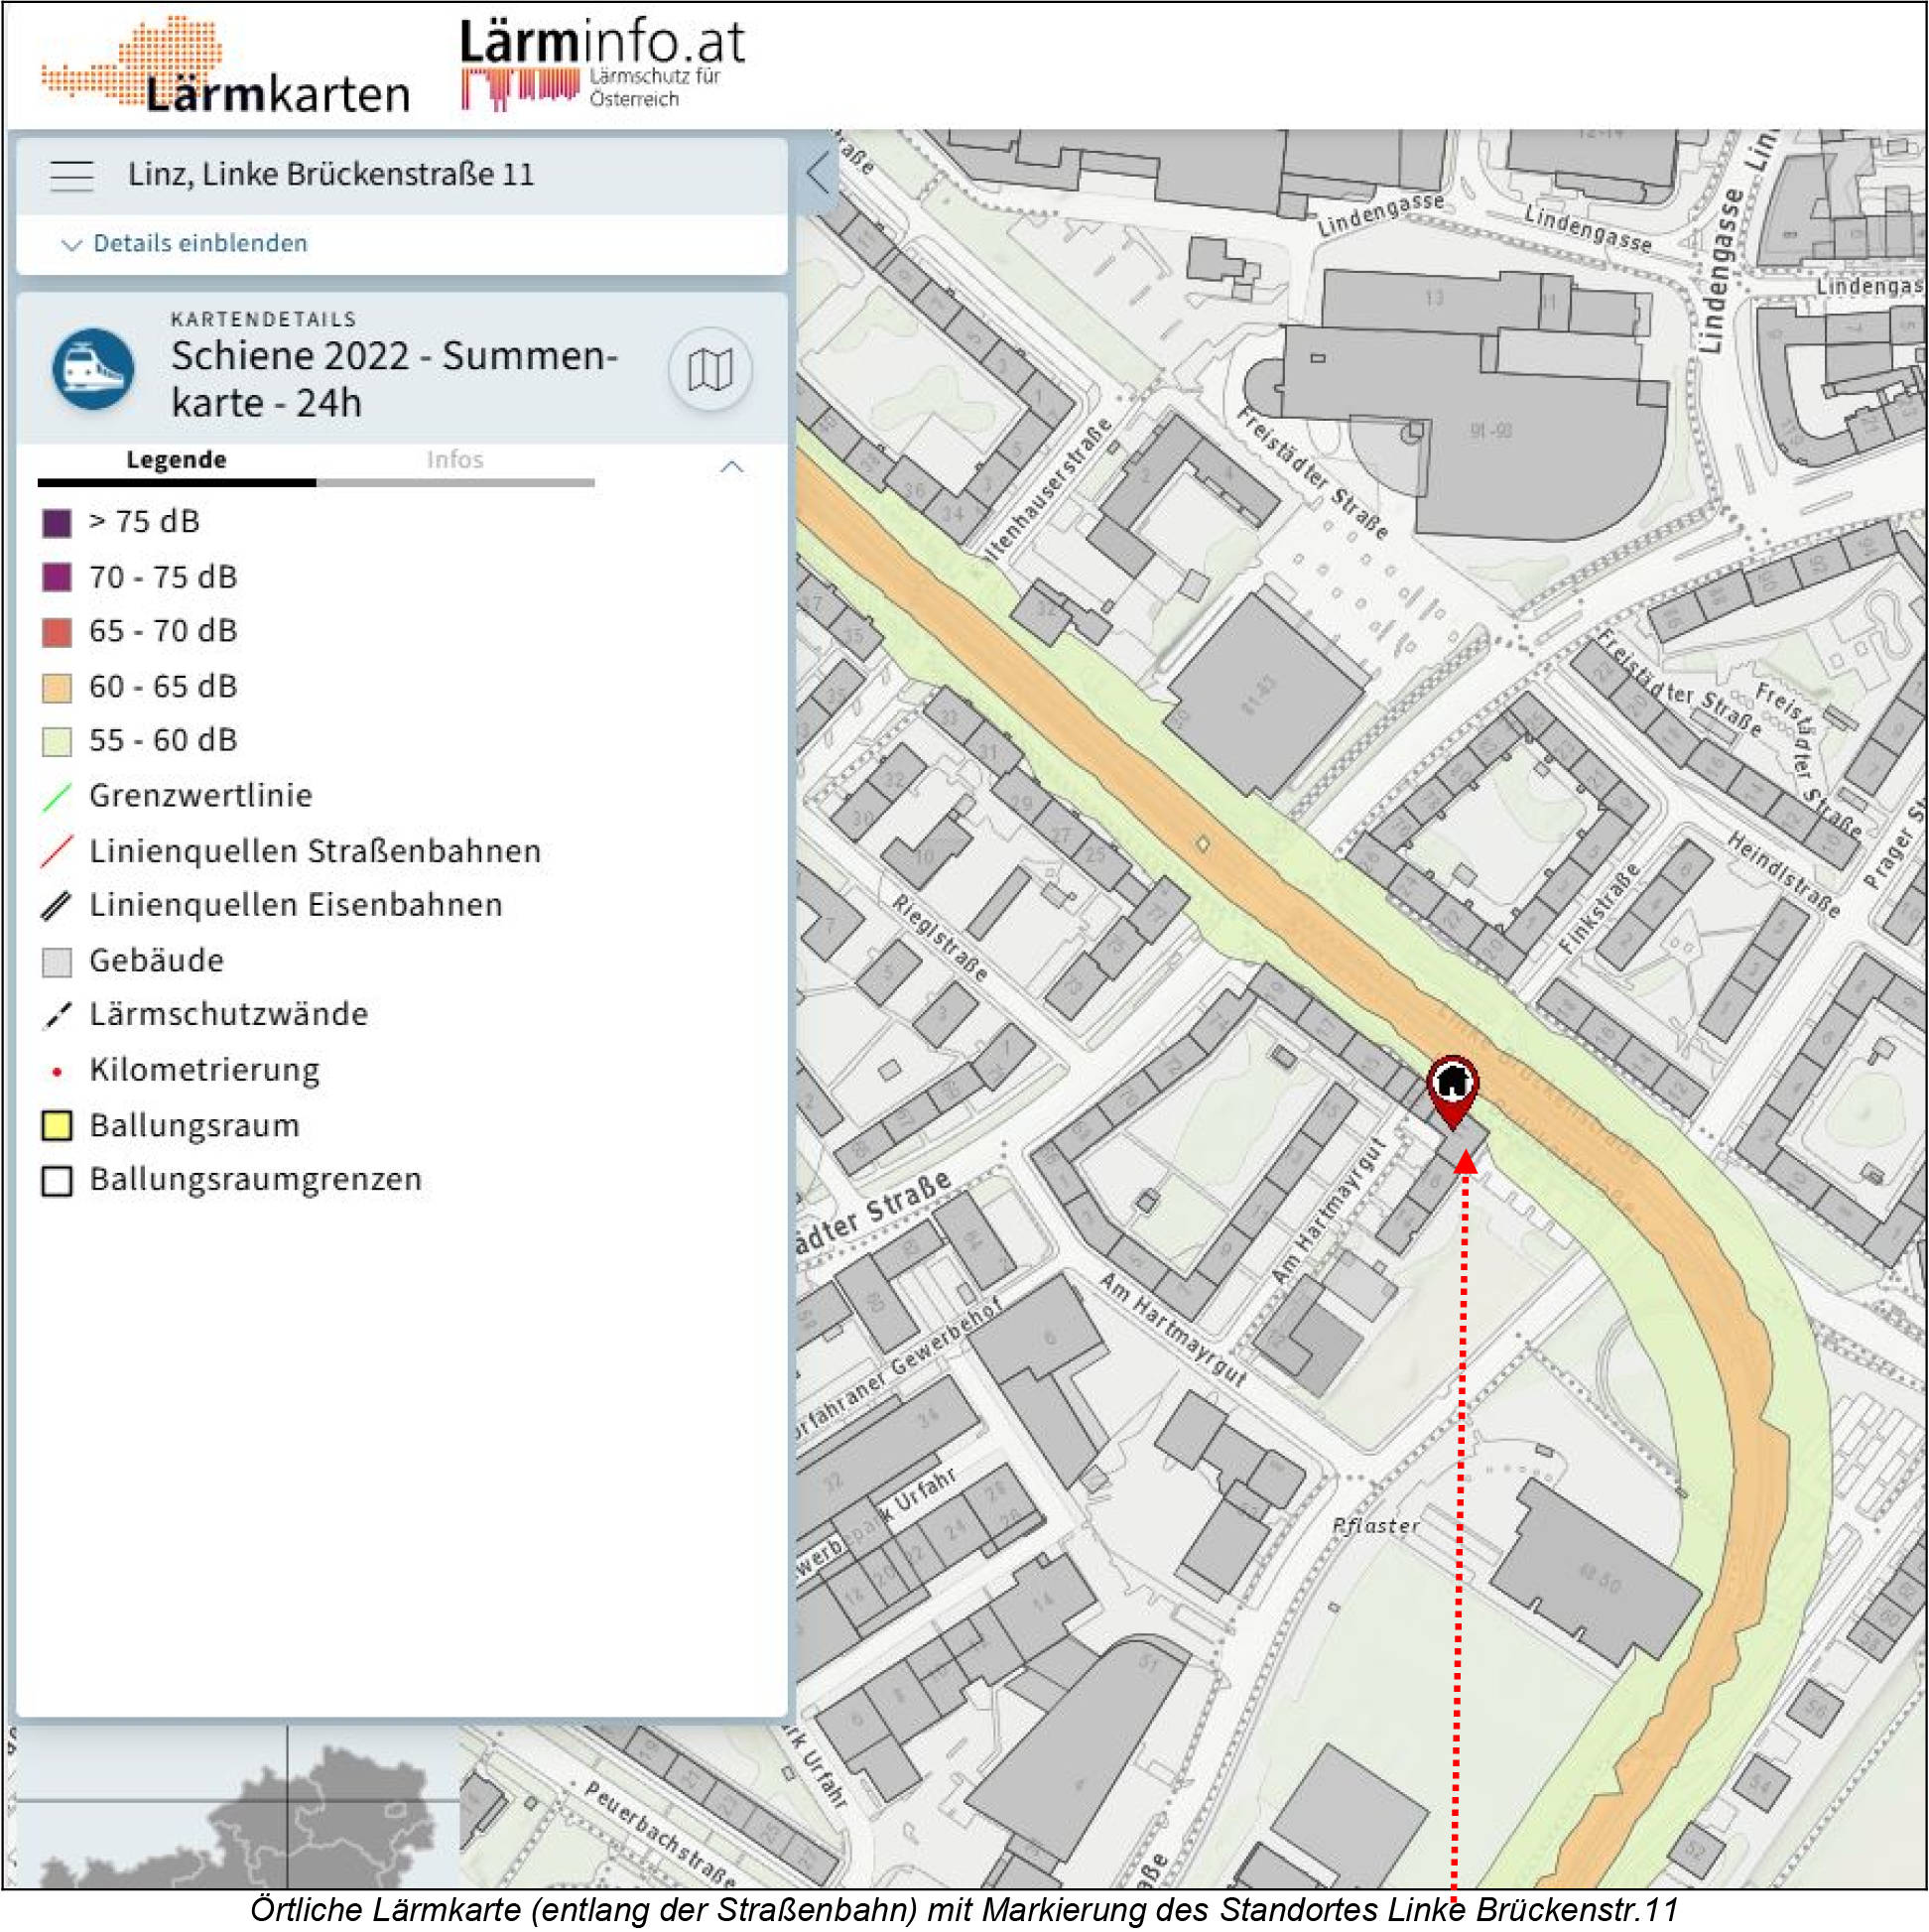1929x1932 pixels.
Task: Click the '65 - 70 dB' color swatch
Action: click(57, 632)
